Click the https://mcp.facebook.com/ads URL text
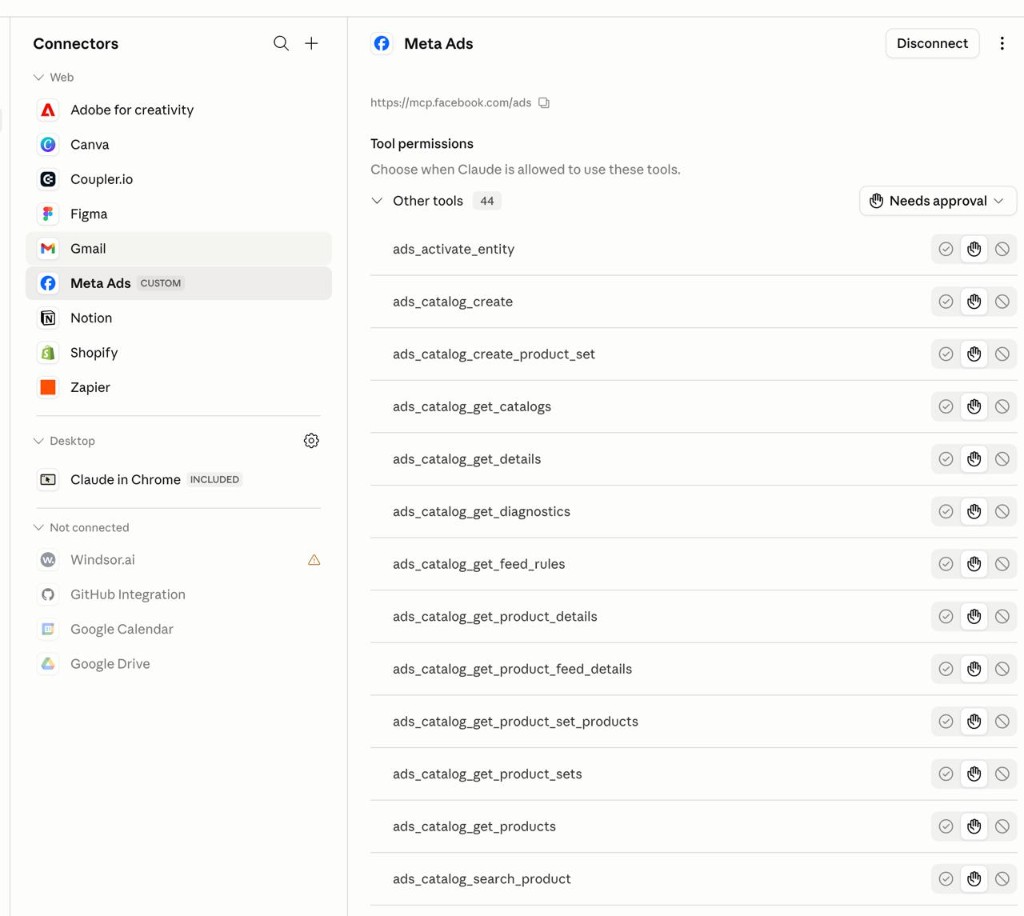 [451, 103]
